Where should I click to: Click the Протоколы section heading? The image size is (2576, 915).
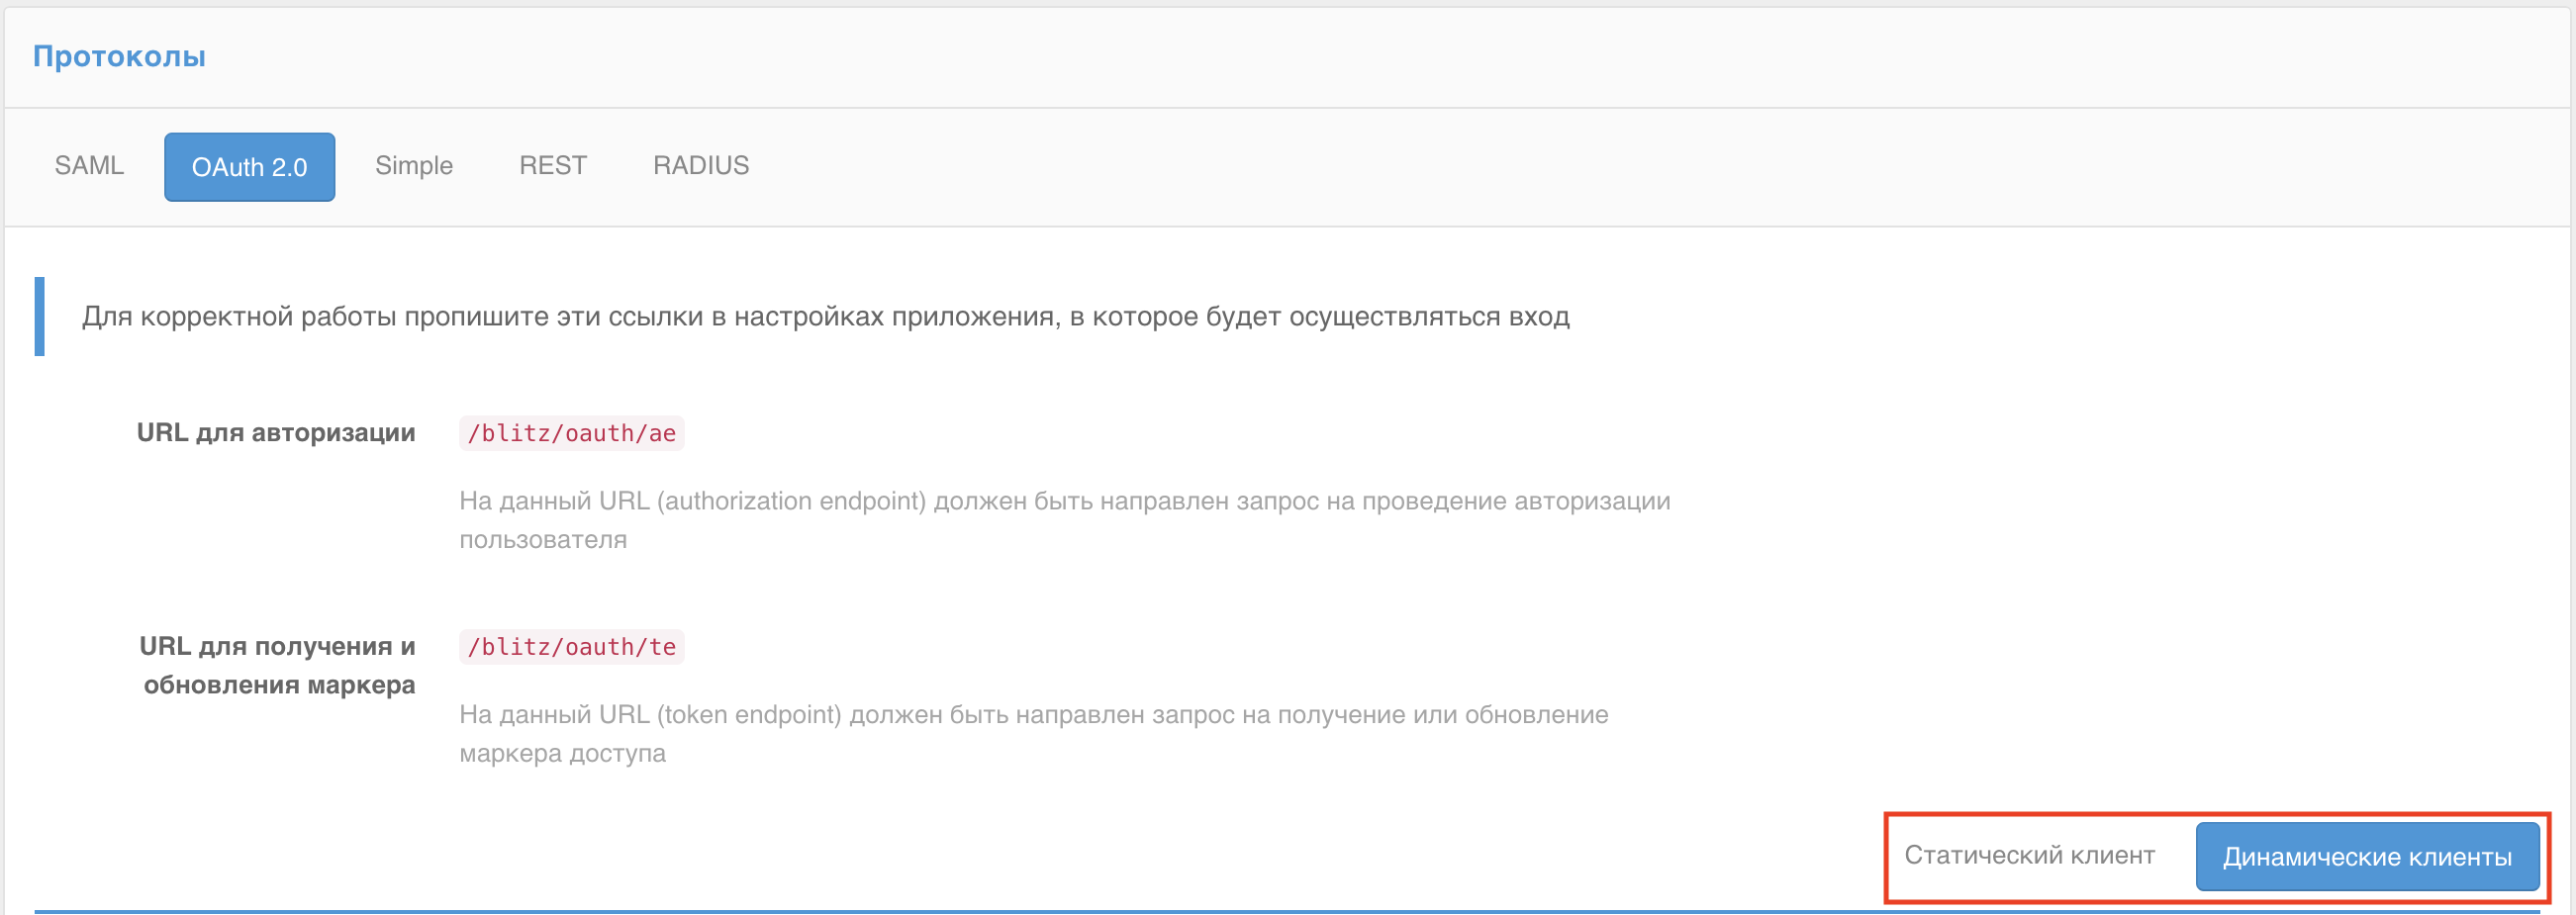(x=119, y=56)
